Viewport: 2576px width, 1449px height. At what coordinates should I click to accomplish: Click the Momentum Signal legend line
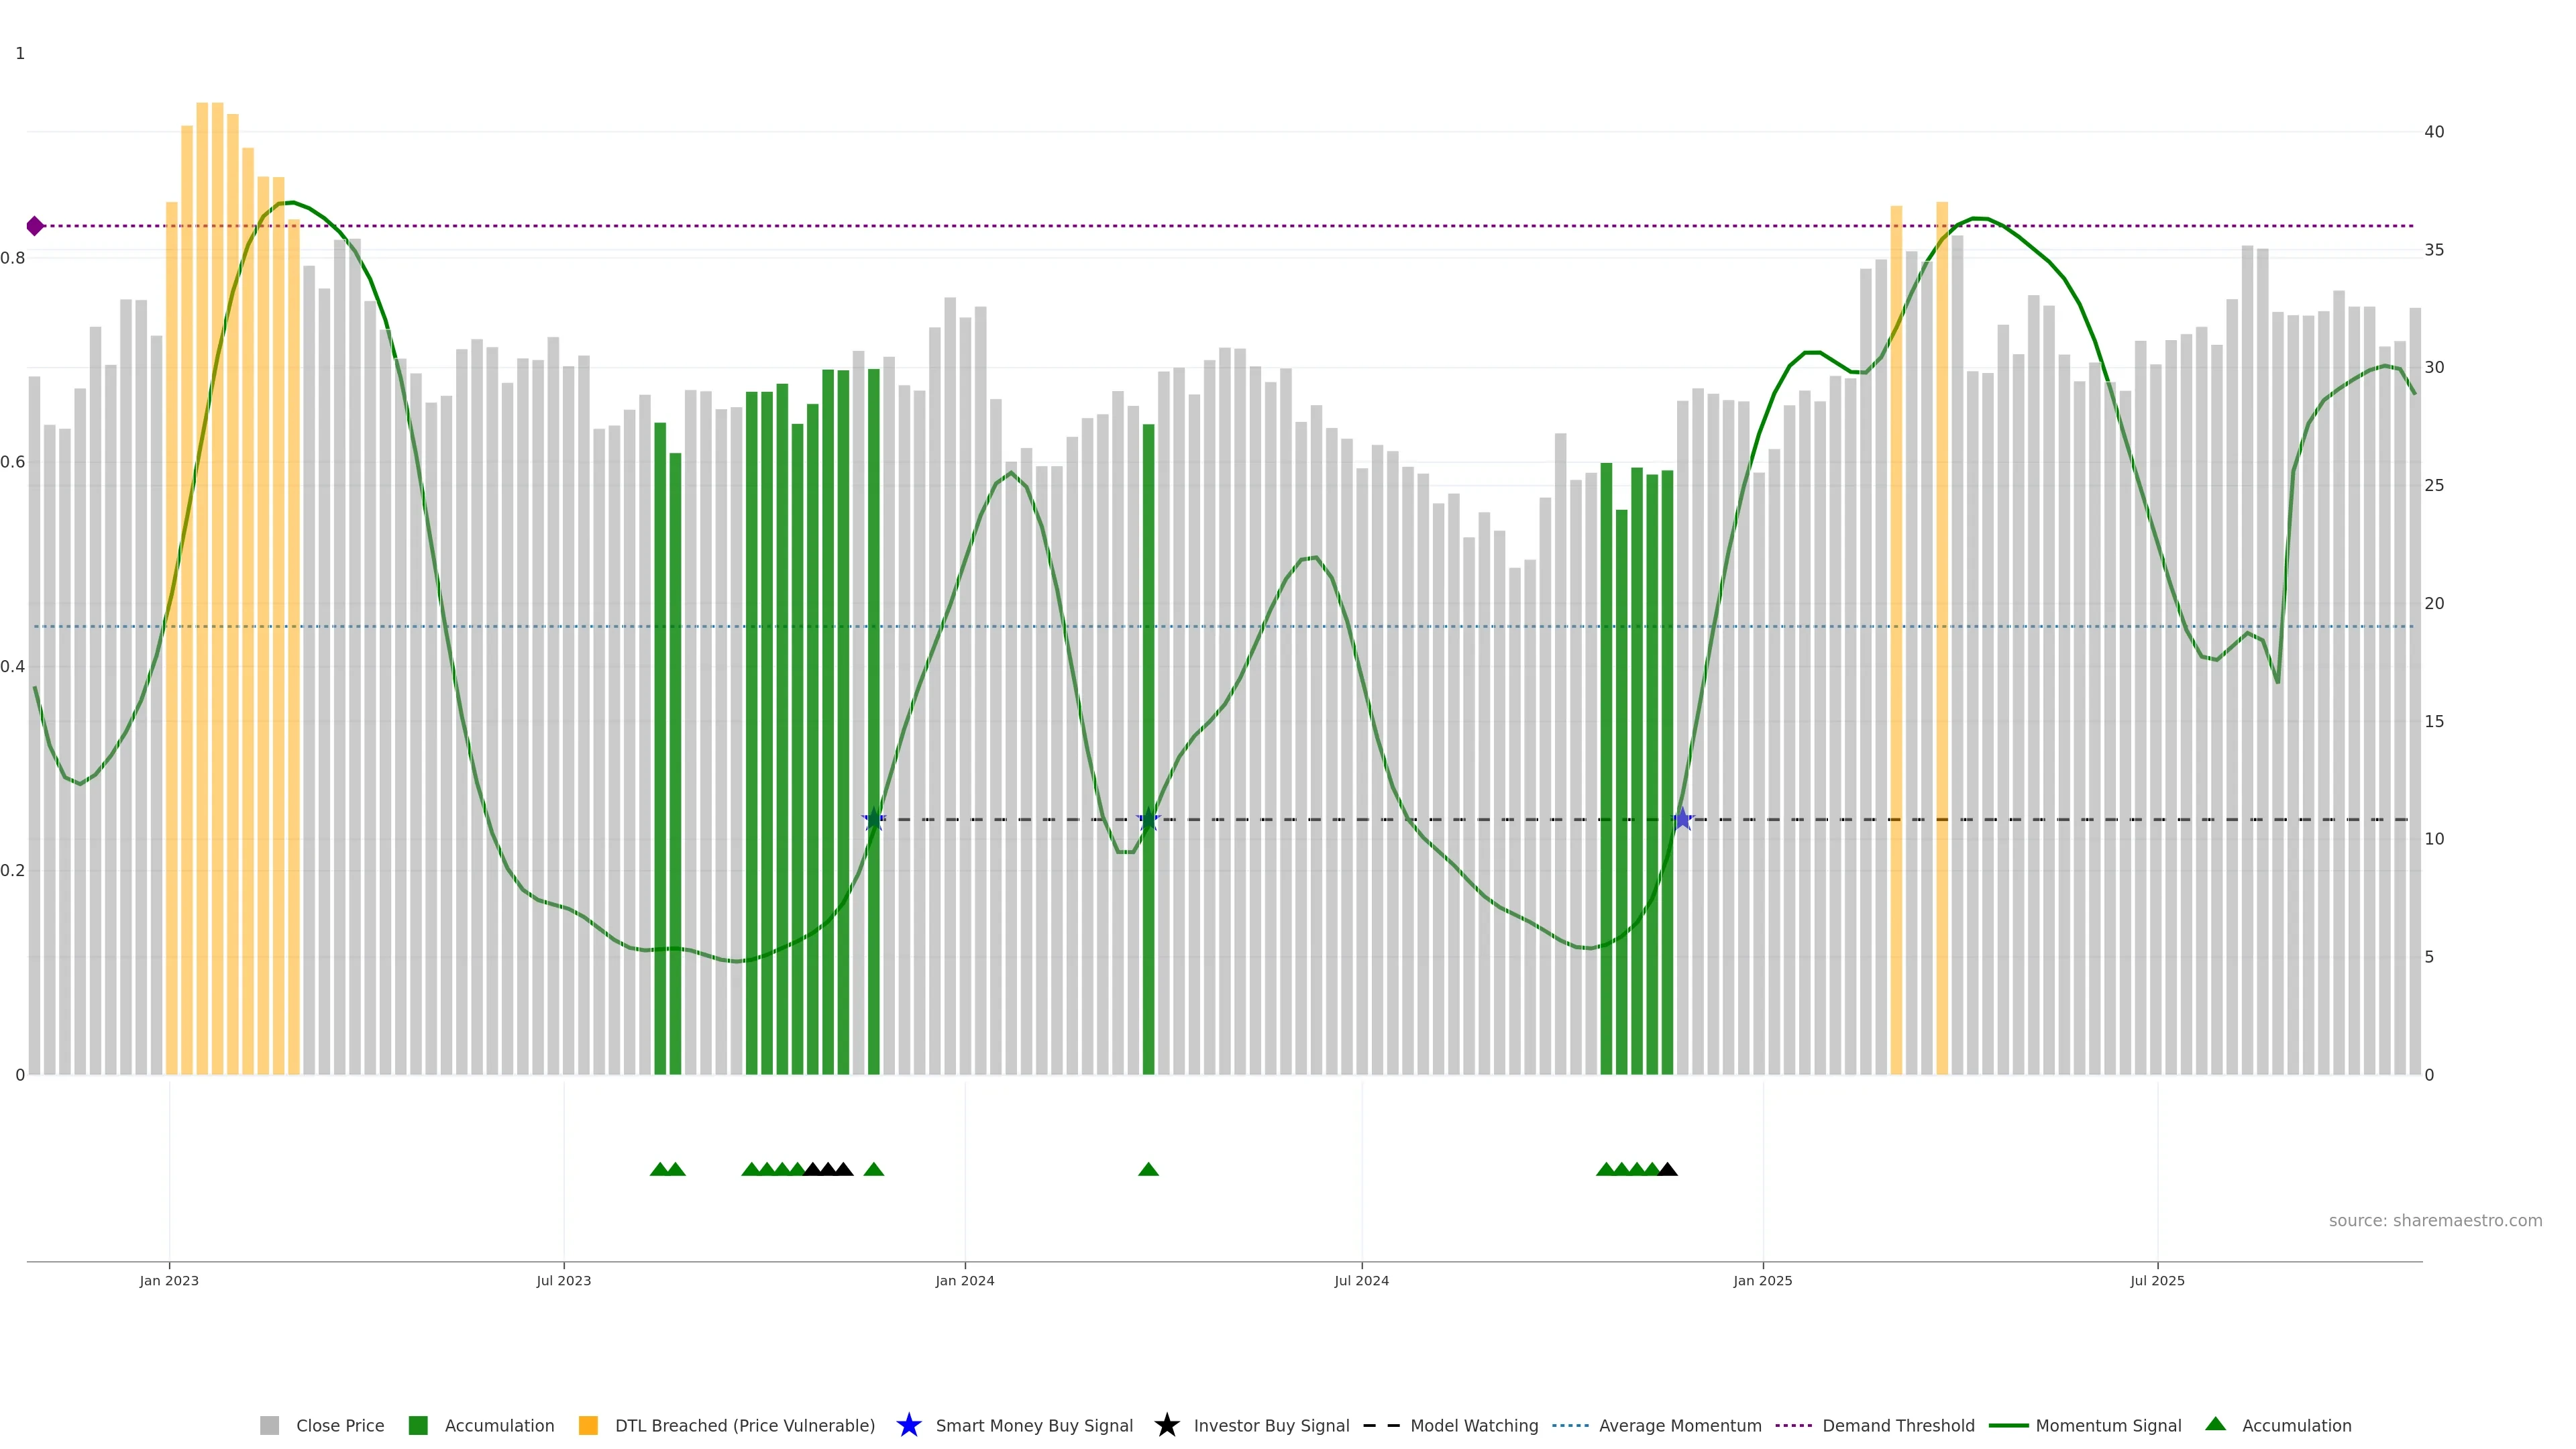pos(2008,1426)
